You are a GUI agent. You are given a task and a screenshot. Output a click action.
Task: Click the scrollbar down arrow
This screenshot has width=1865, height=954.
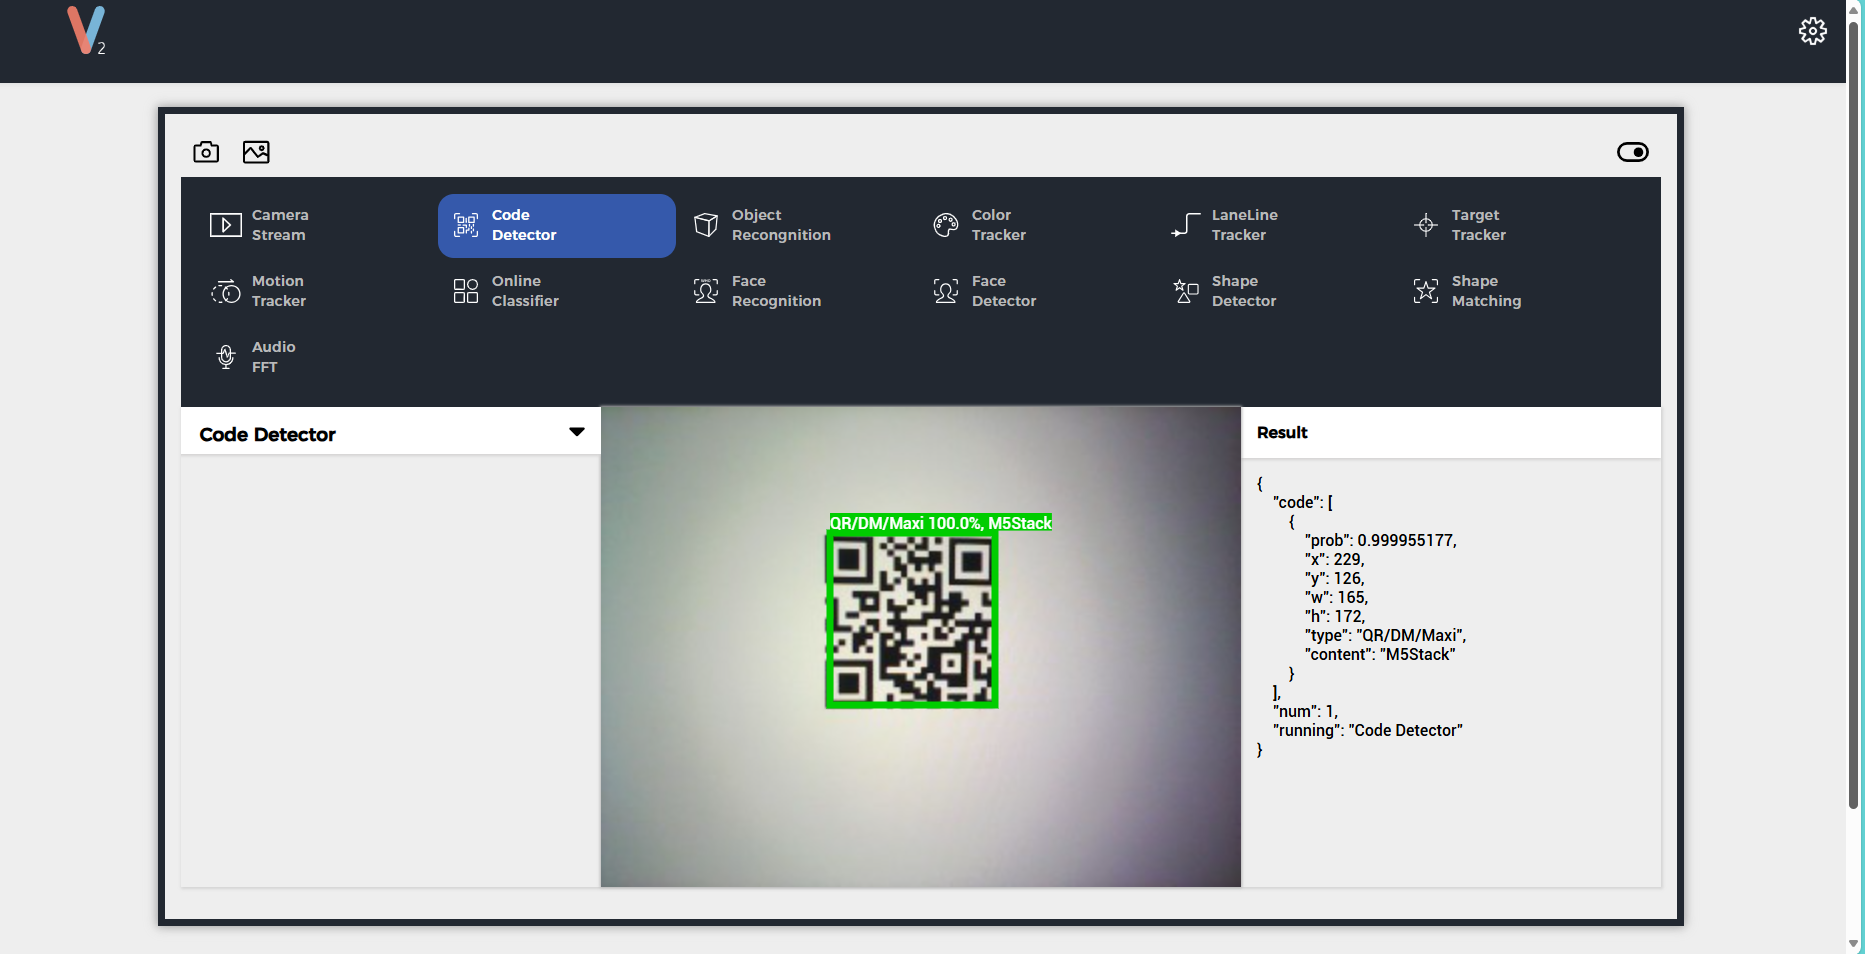tap(1853, 943)
